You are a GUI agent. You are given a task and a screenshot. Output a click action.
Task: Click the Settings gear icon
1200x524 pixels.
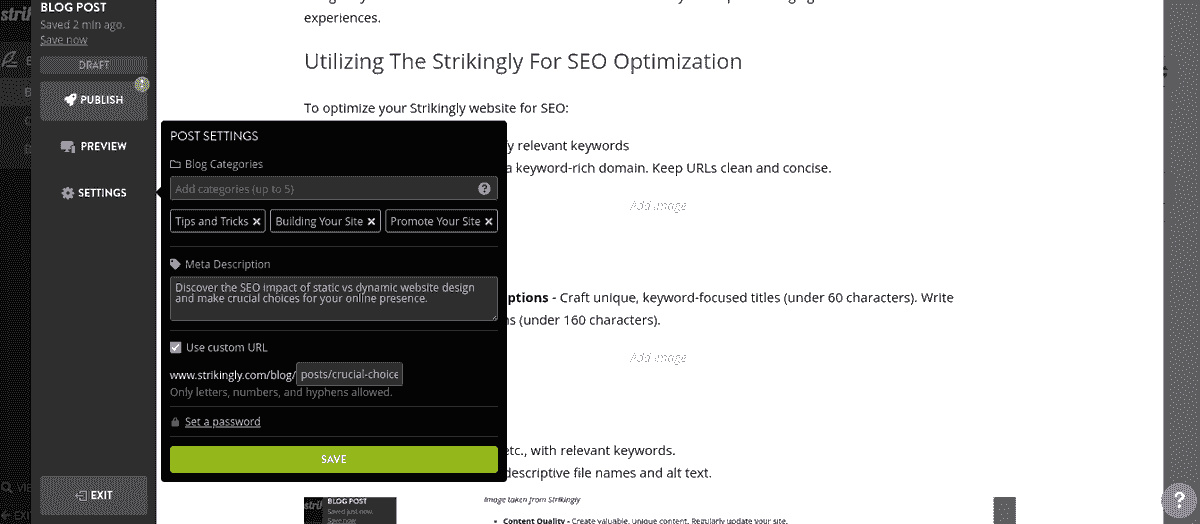(67, 193)
